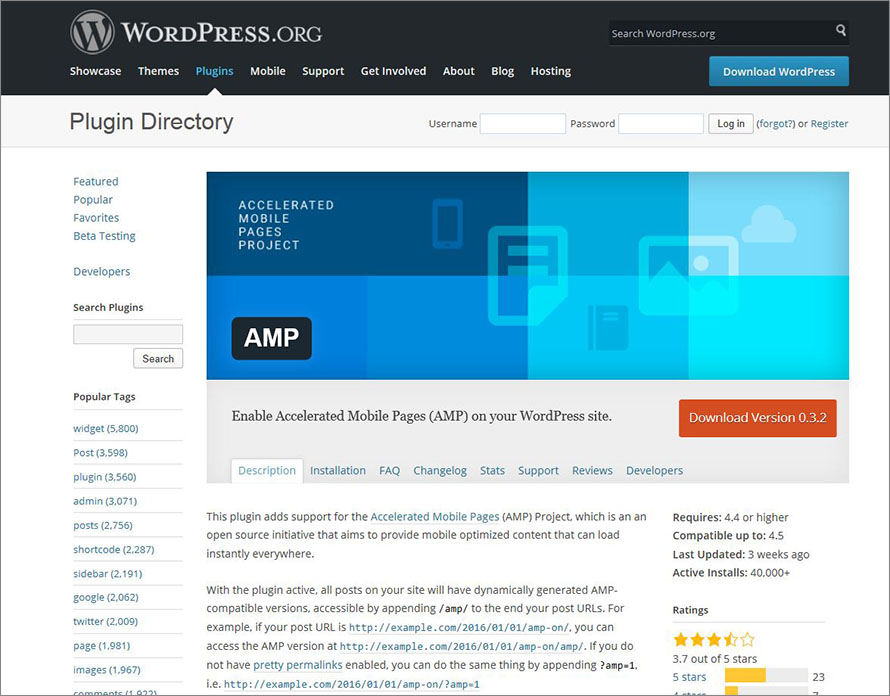890x696 pixels.
Task: Open the Hosting navigation link
Action: (x=551, y=71)
